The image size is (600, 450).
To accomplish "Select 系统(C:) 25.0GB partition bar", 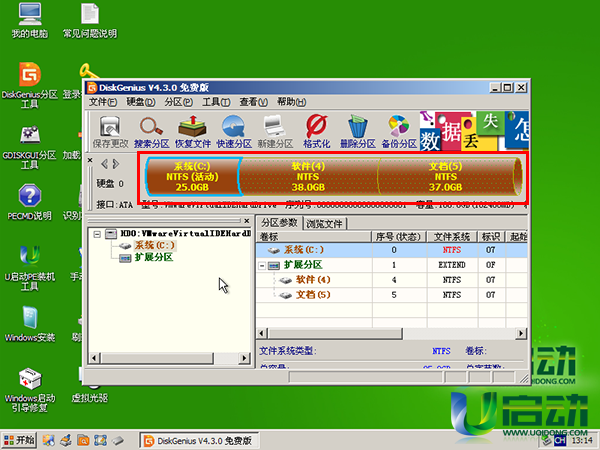I will click(x=192, y=177).
